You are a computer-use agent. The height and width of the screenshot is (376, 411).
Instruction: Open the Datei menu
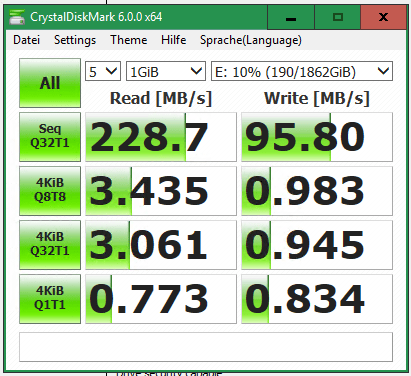point(26,40)
